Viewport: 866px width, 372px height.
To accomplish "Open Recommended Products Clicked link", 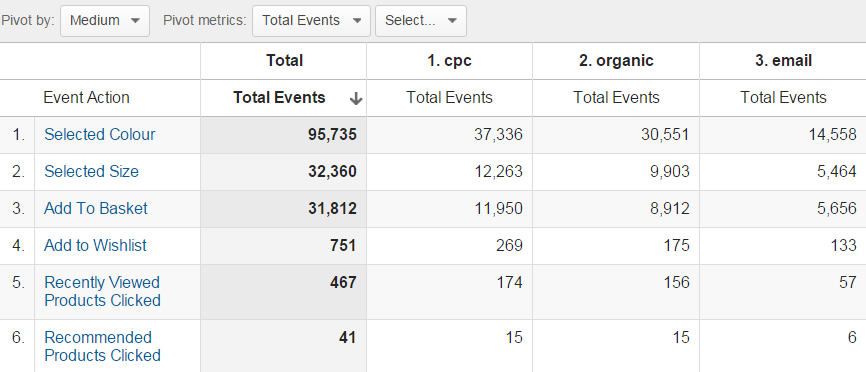I will tap(102, 346).
